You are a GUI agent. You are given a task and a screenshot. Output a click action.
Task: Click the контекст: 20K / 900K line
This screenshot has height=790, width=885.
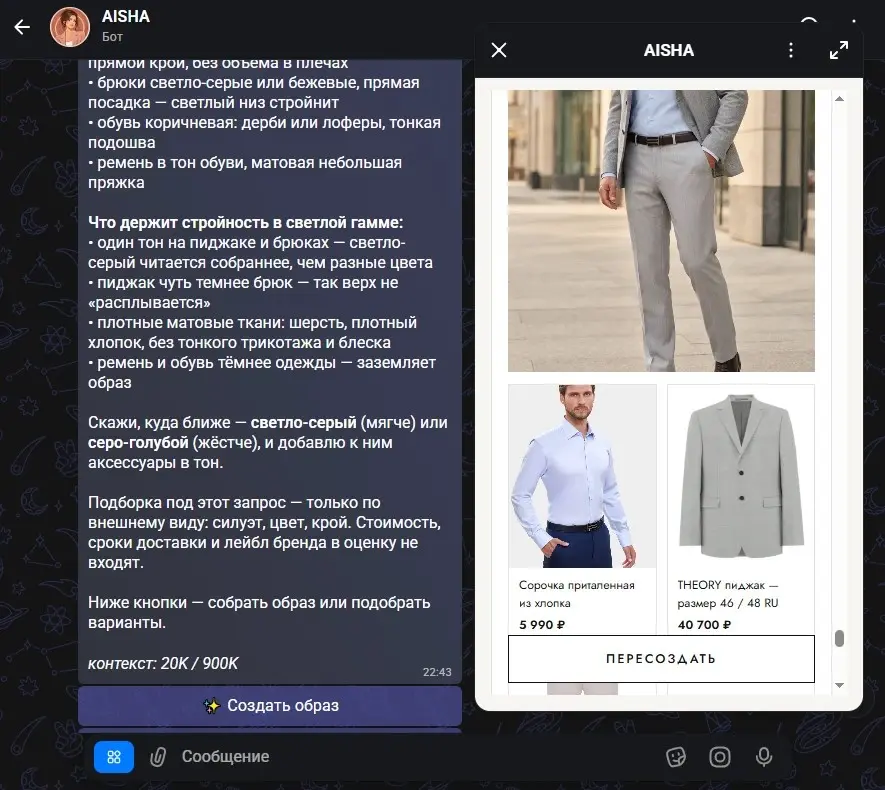[163, 663]
